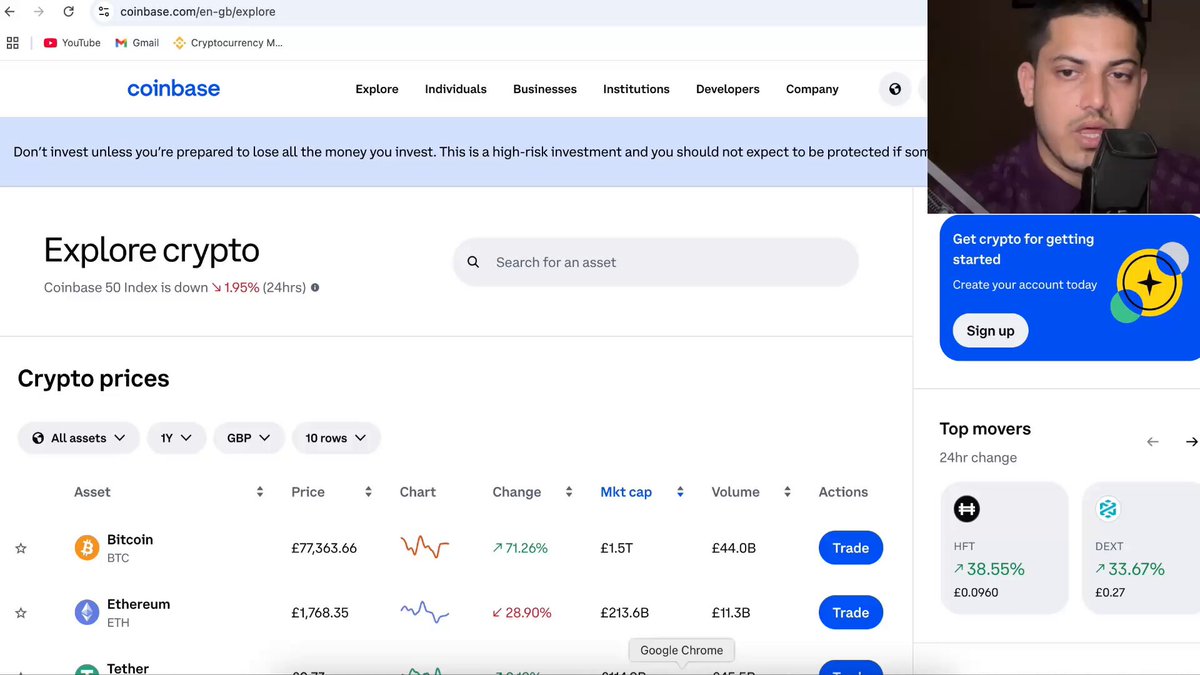Screen dimensions: 1200x675
Task: Show previous top movers with left arrow
Action: 1153,441
